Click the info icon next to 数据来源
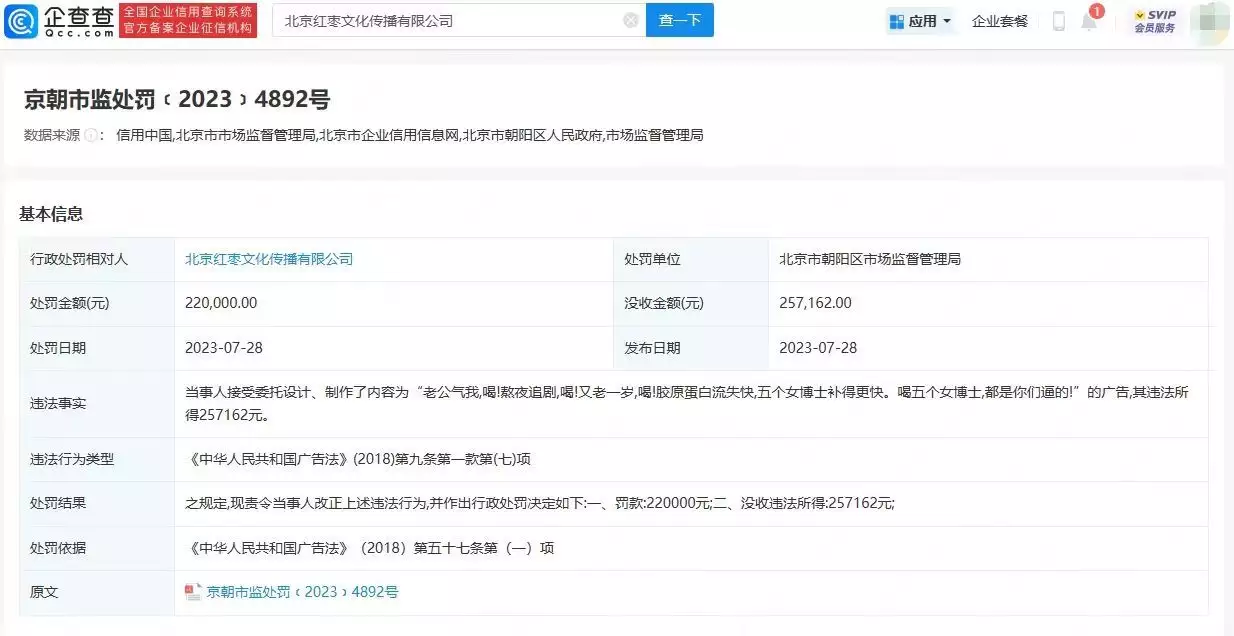 tap(91, 135)
